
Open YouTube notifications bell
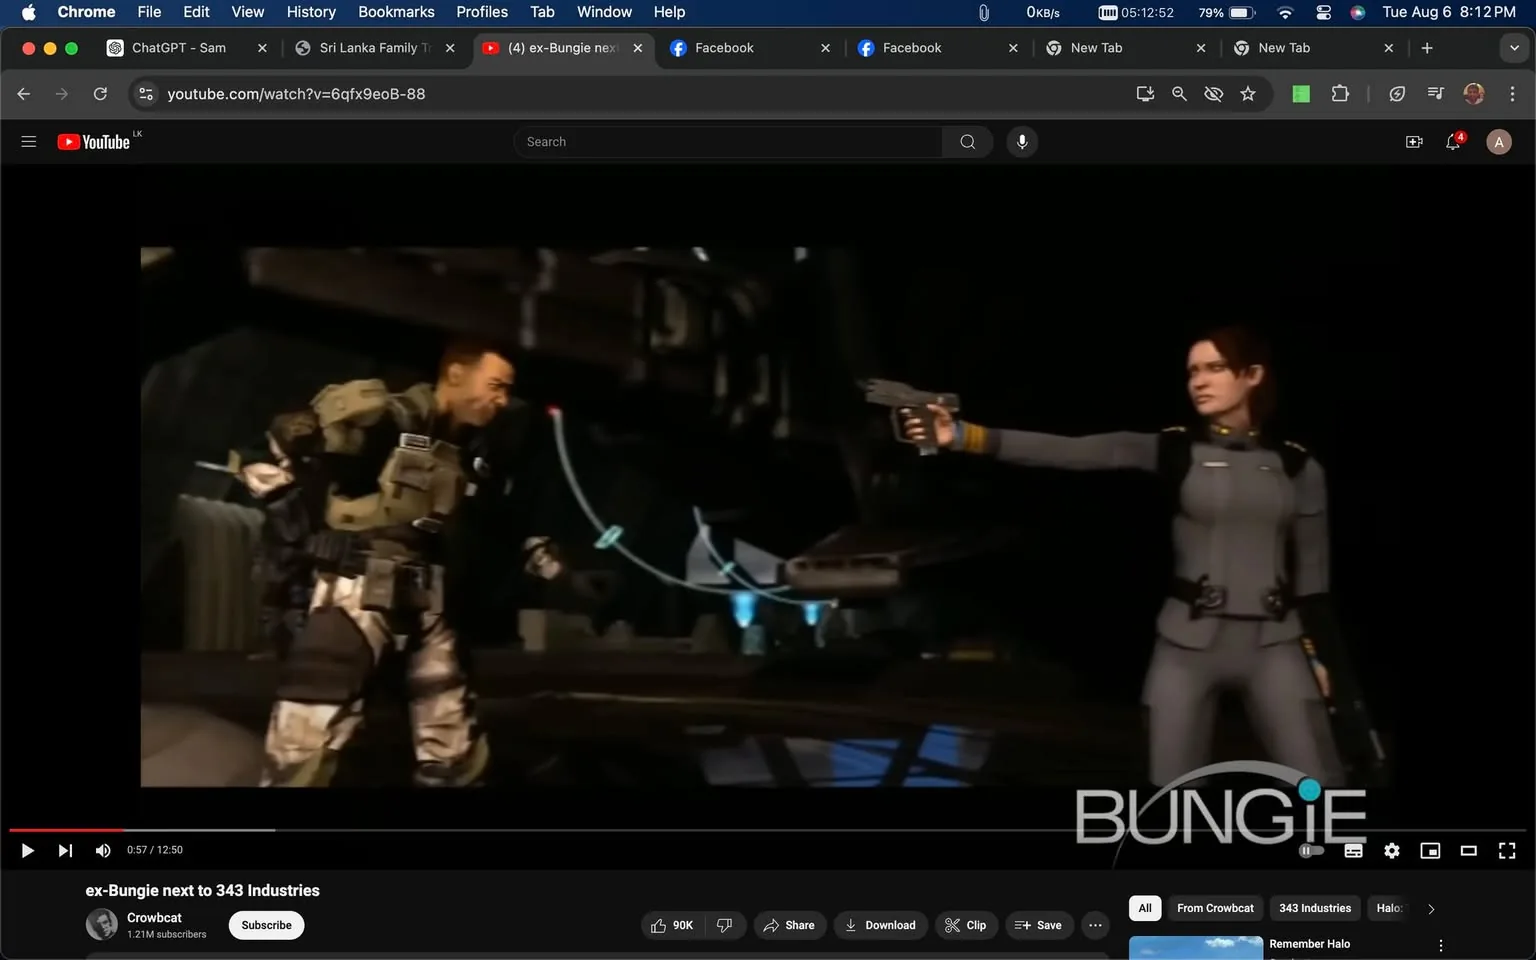point(1452,141)
